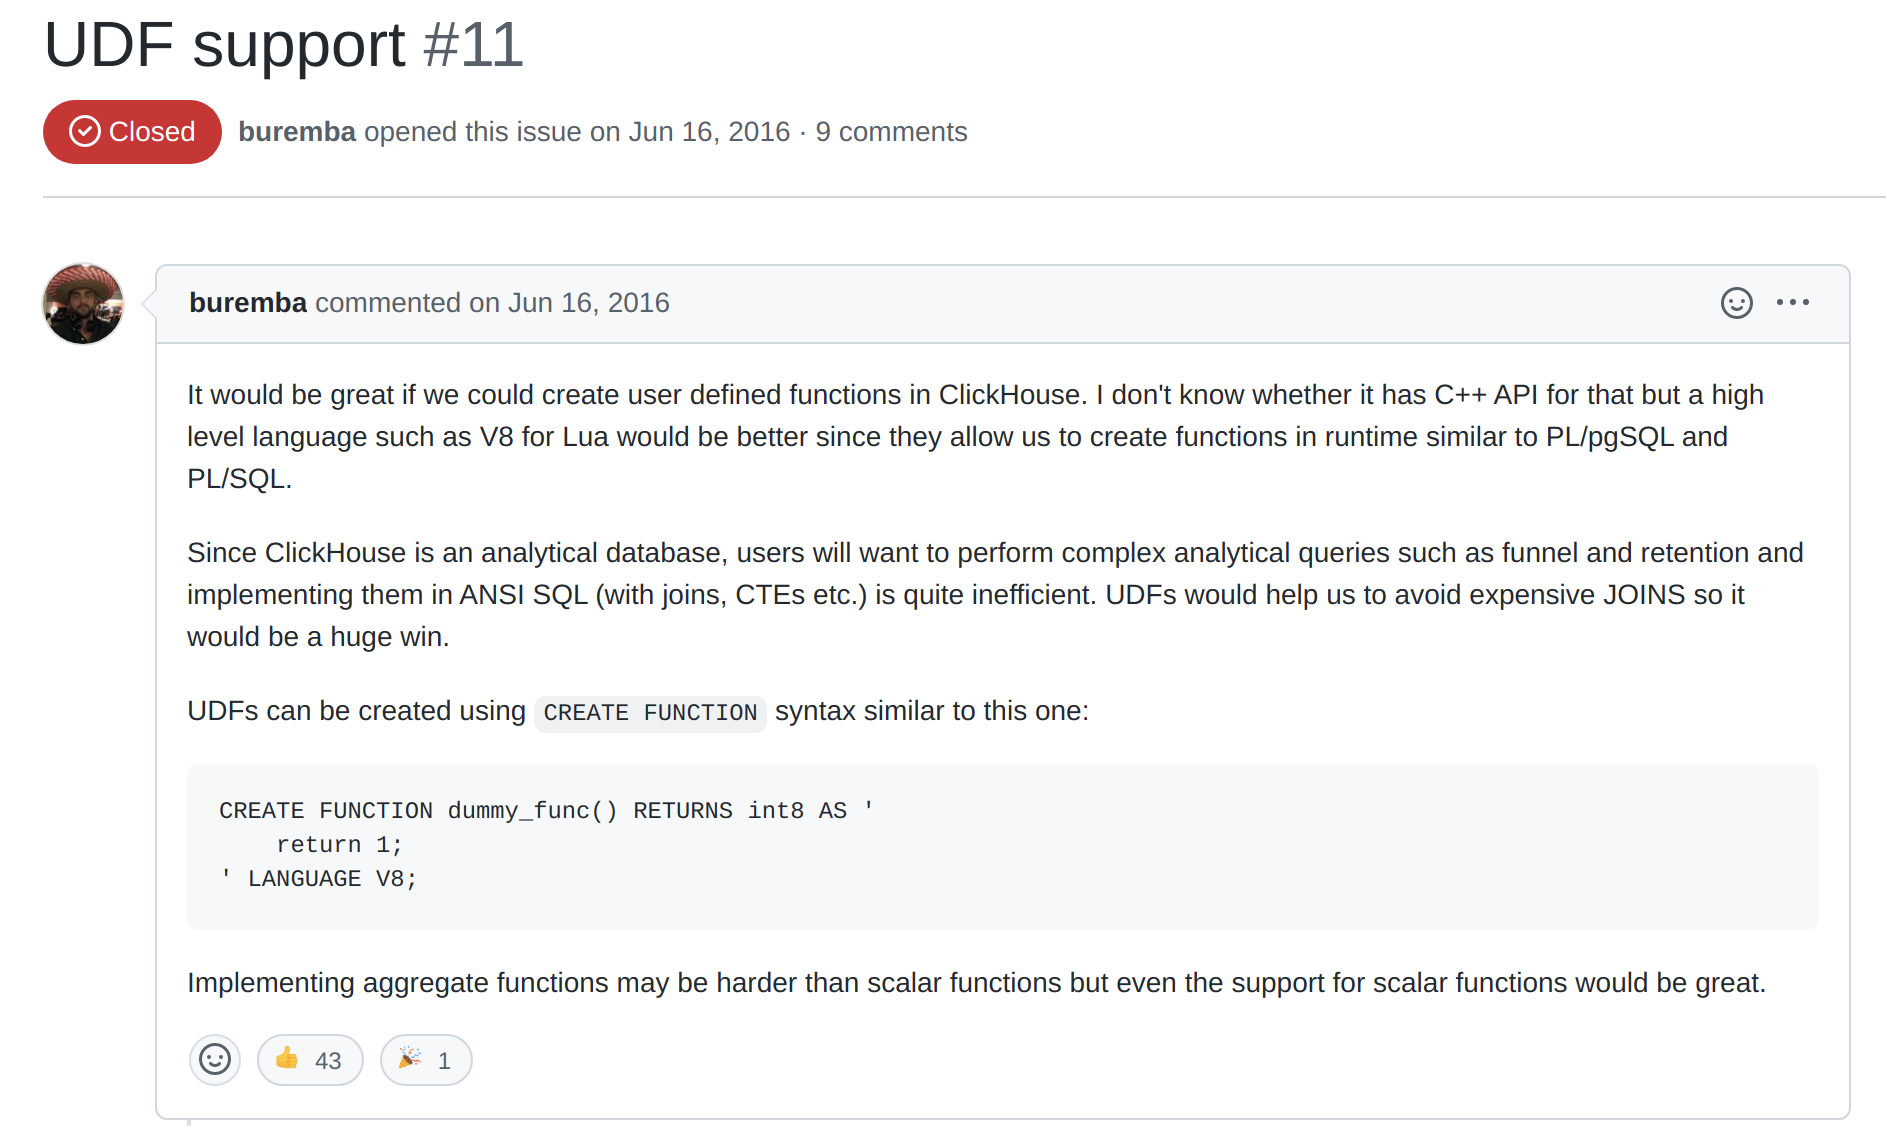
Task: Open the smiley reaction picker in comment header
Action: pyautogui.click(x=1736, y=303)
